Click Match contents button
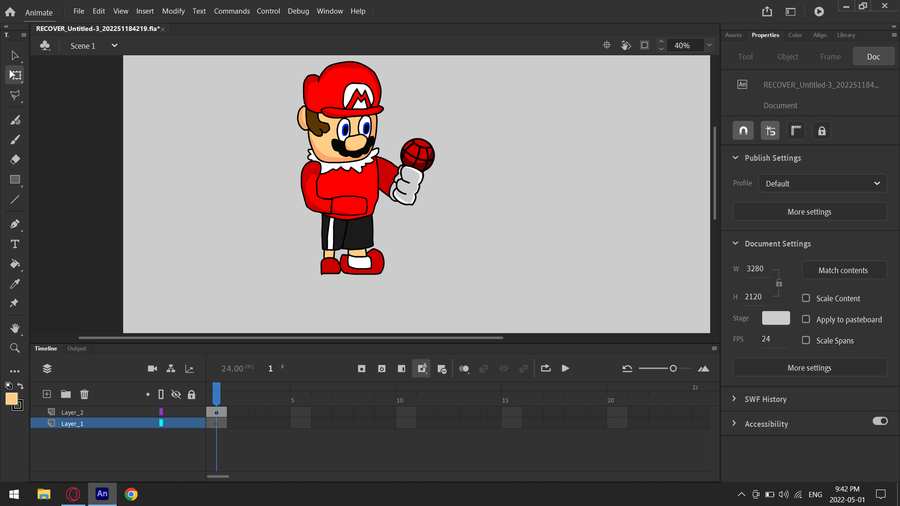 [x=843, y=270]
